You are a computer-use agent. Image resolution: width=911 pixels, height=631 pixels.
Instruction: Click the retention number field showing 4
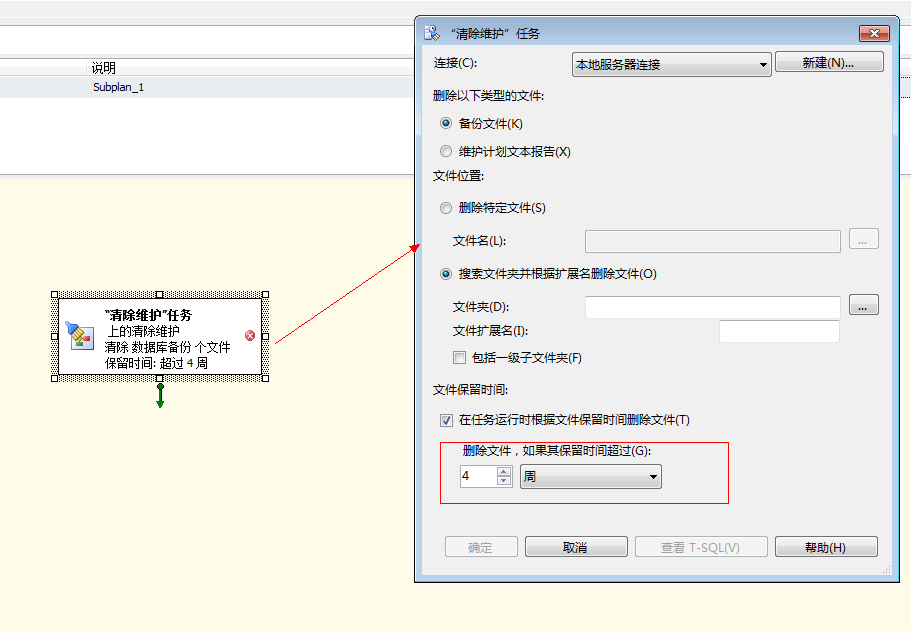coord(479,476)
